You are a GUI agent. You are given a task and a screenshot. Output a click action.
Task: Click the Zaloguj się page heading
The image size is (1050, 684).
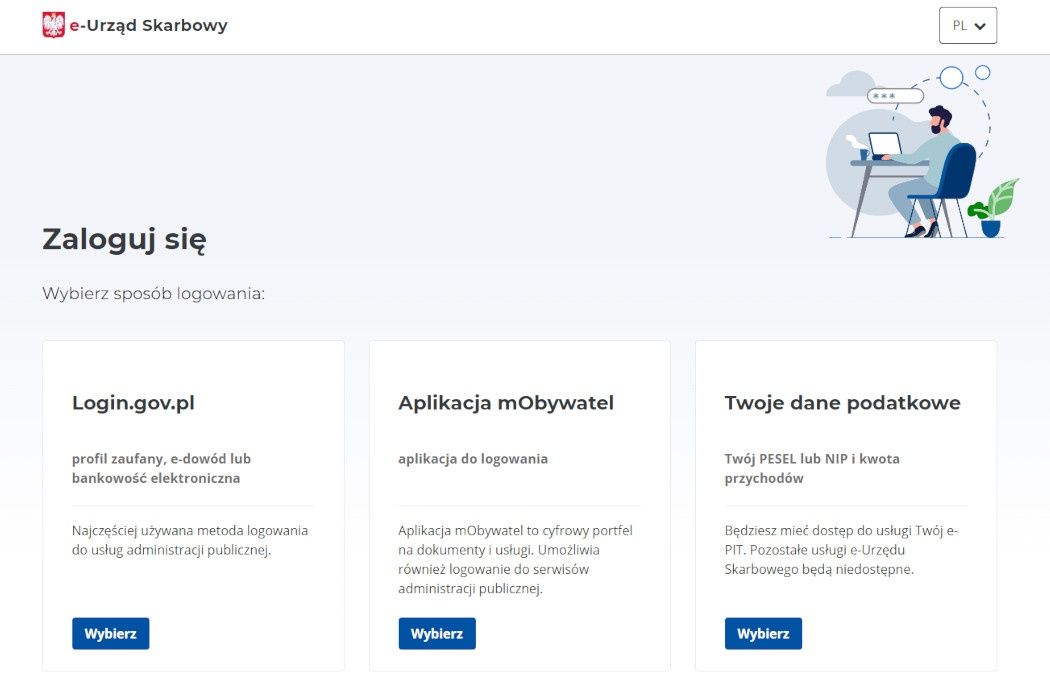click(x=125, y=239)
